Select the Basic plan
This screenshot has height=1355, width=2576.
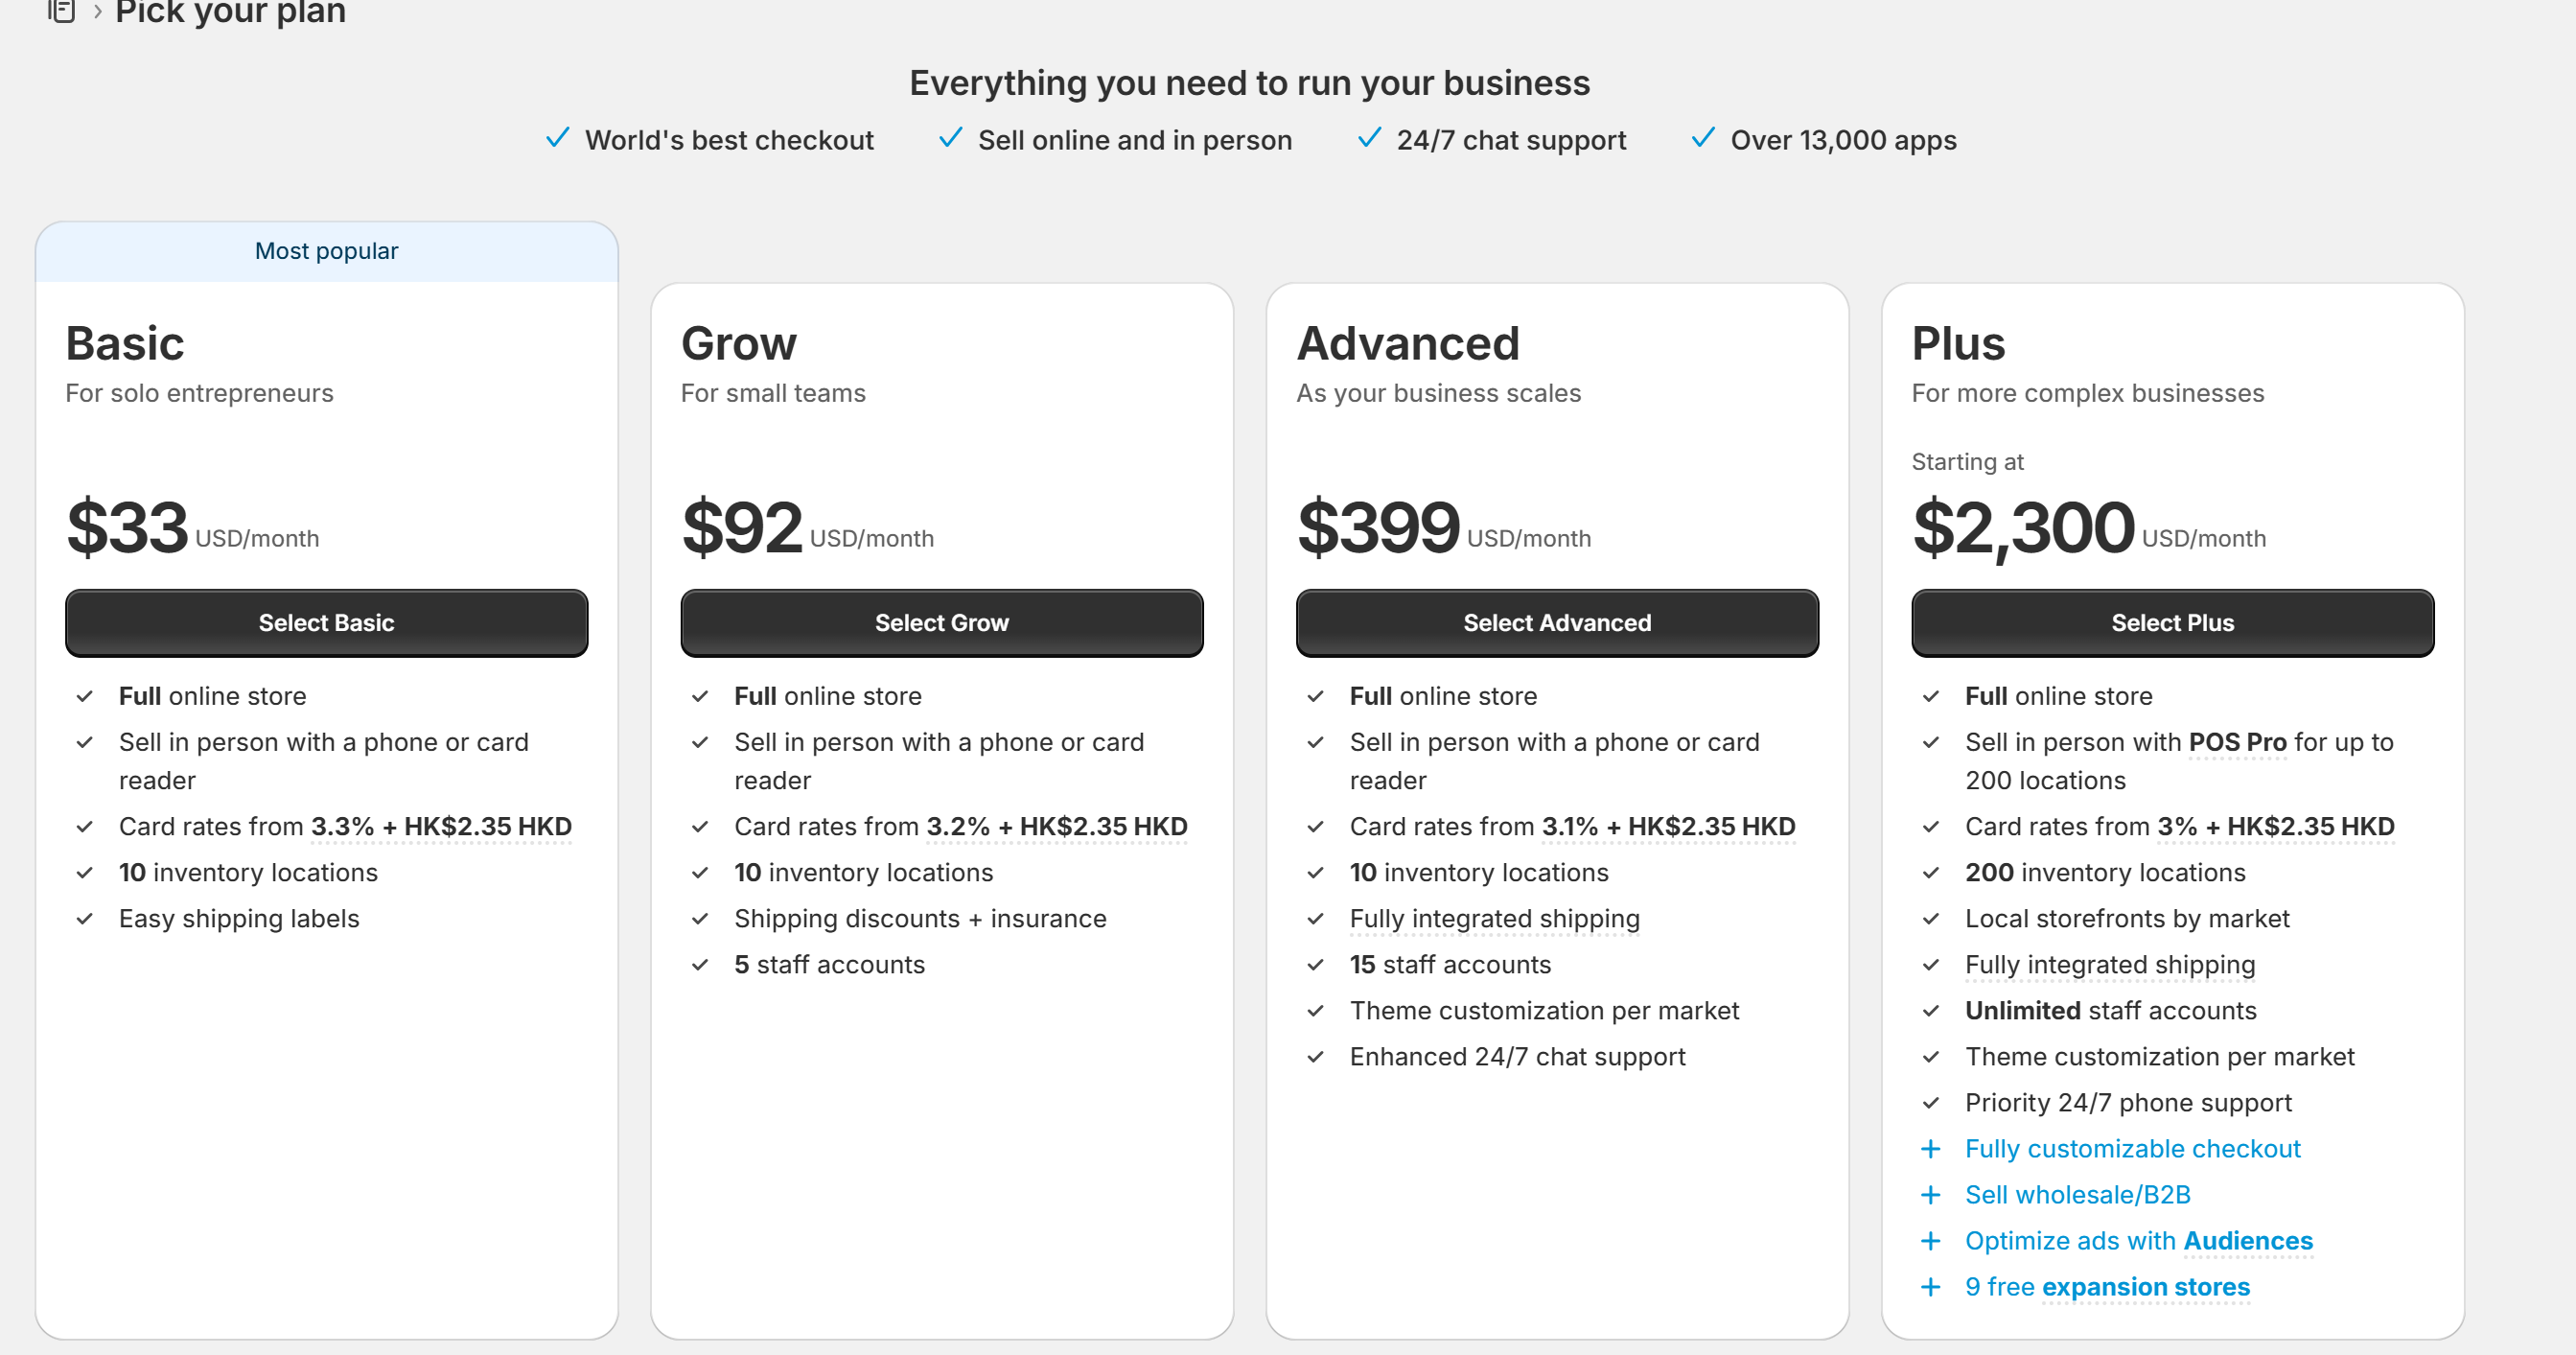tap(326, 623)
